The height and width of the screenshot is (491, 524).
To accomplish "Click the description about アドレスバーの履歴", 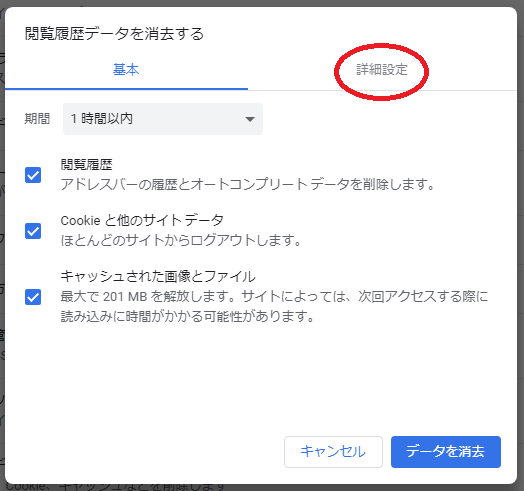I will 248,184.
